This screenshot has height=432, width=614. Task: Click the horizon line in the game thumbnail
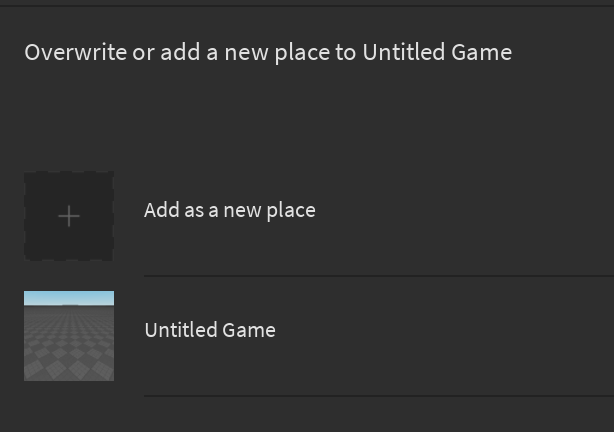coord(69,306)
